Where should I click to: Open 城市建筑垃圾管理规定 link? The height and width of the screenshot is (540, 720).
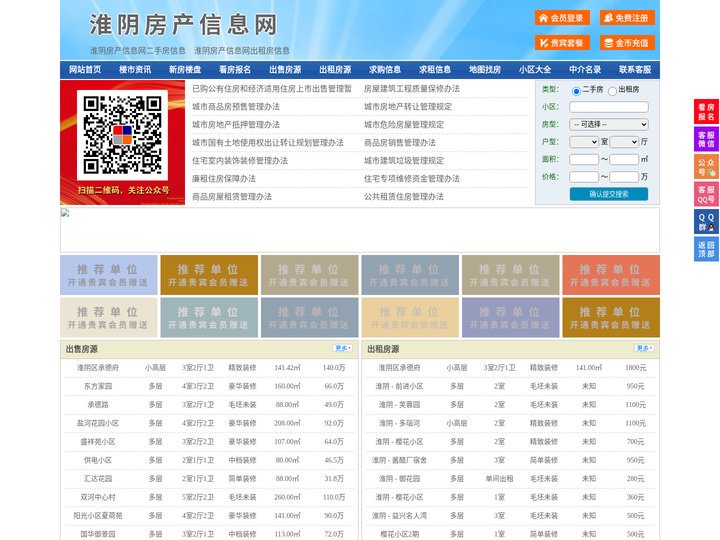click(x=404, y=161)
